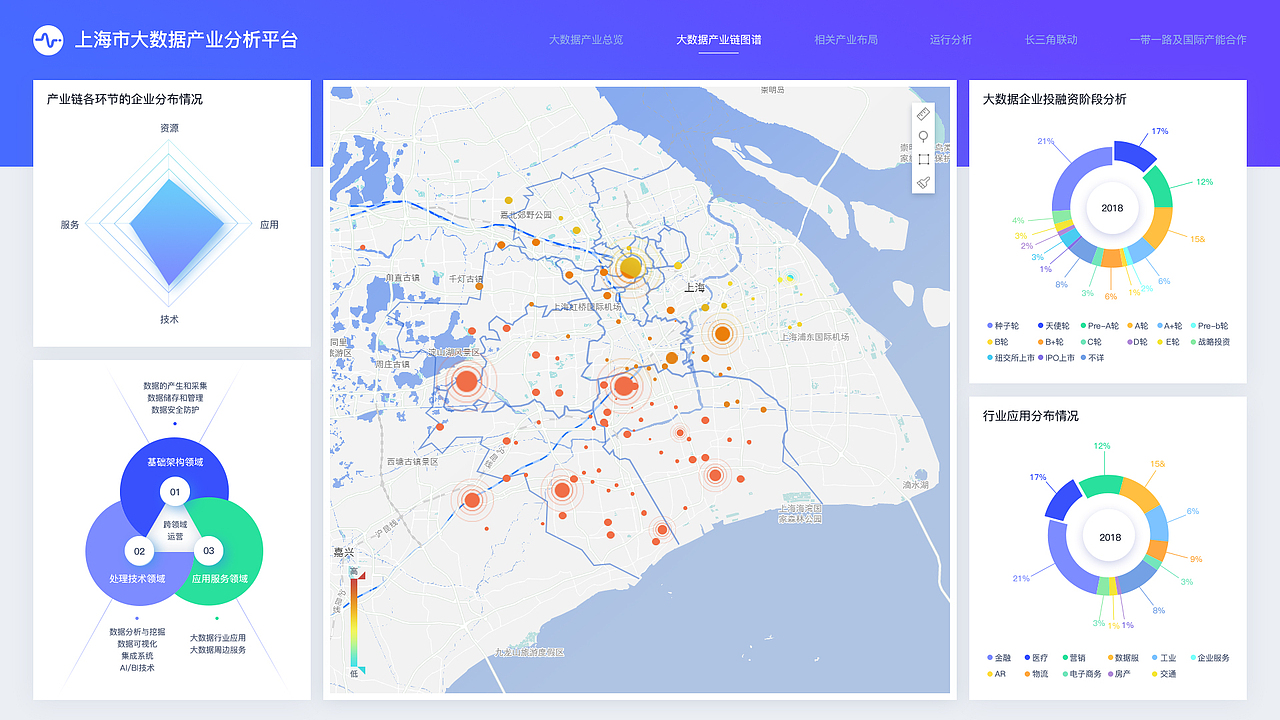Image resolution: width=1280 pixels, height=720 pixels.
Task: Toggle Pre-b轮 in the financing-stage legend
Action: 1208,326
